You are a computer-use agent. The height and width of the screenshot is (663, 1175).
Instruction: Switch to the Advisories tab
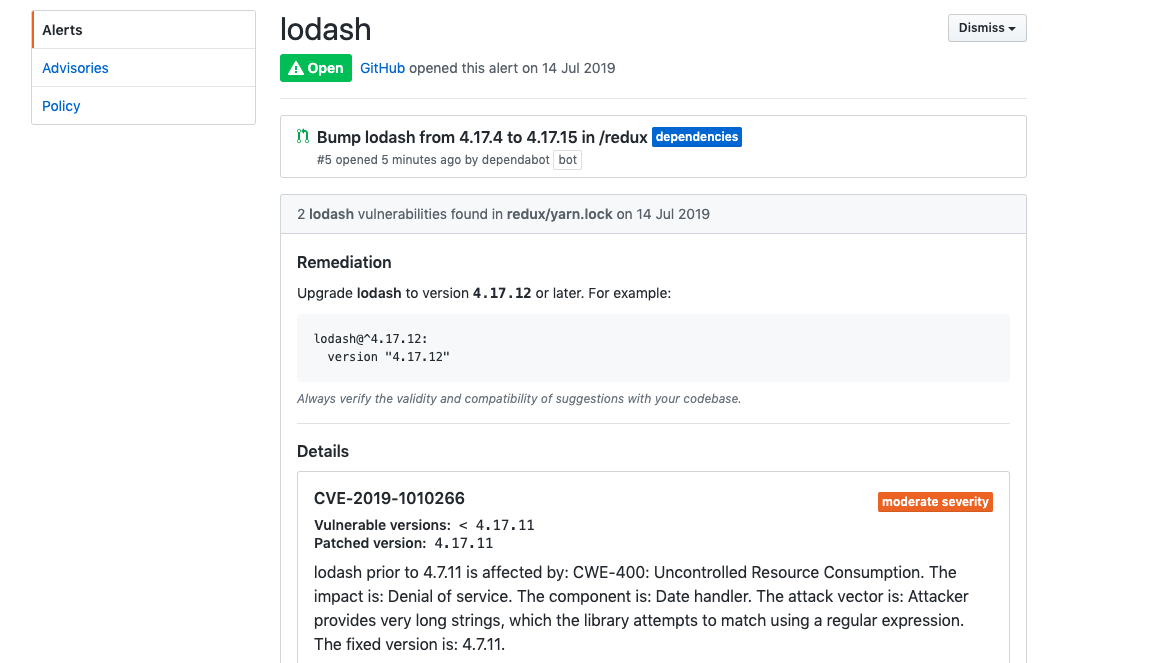[x=75, y=68]
